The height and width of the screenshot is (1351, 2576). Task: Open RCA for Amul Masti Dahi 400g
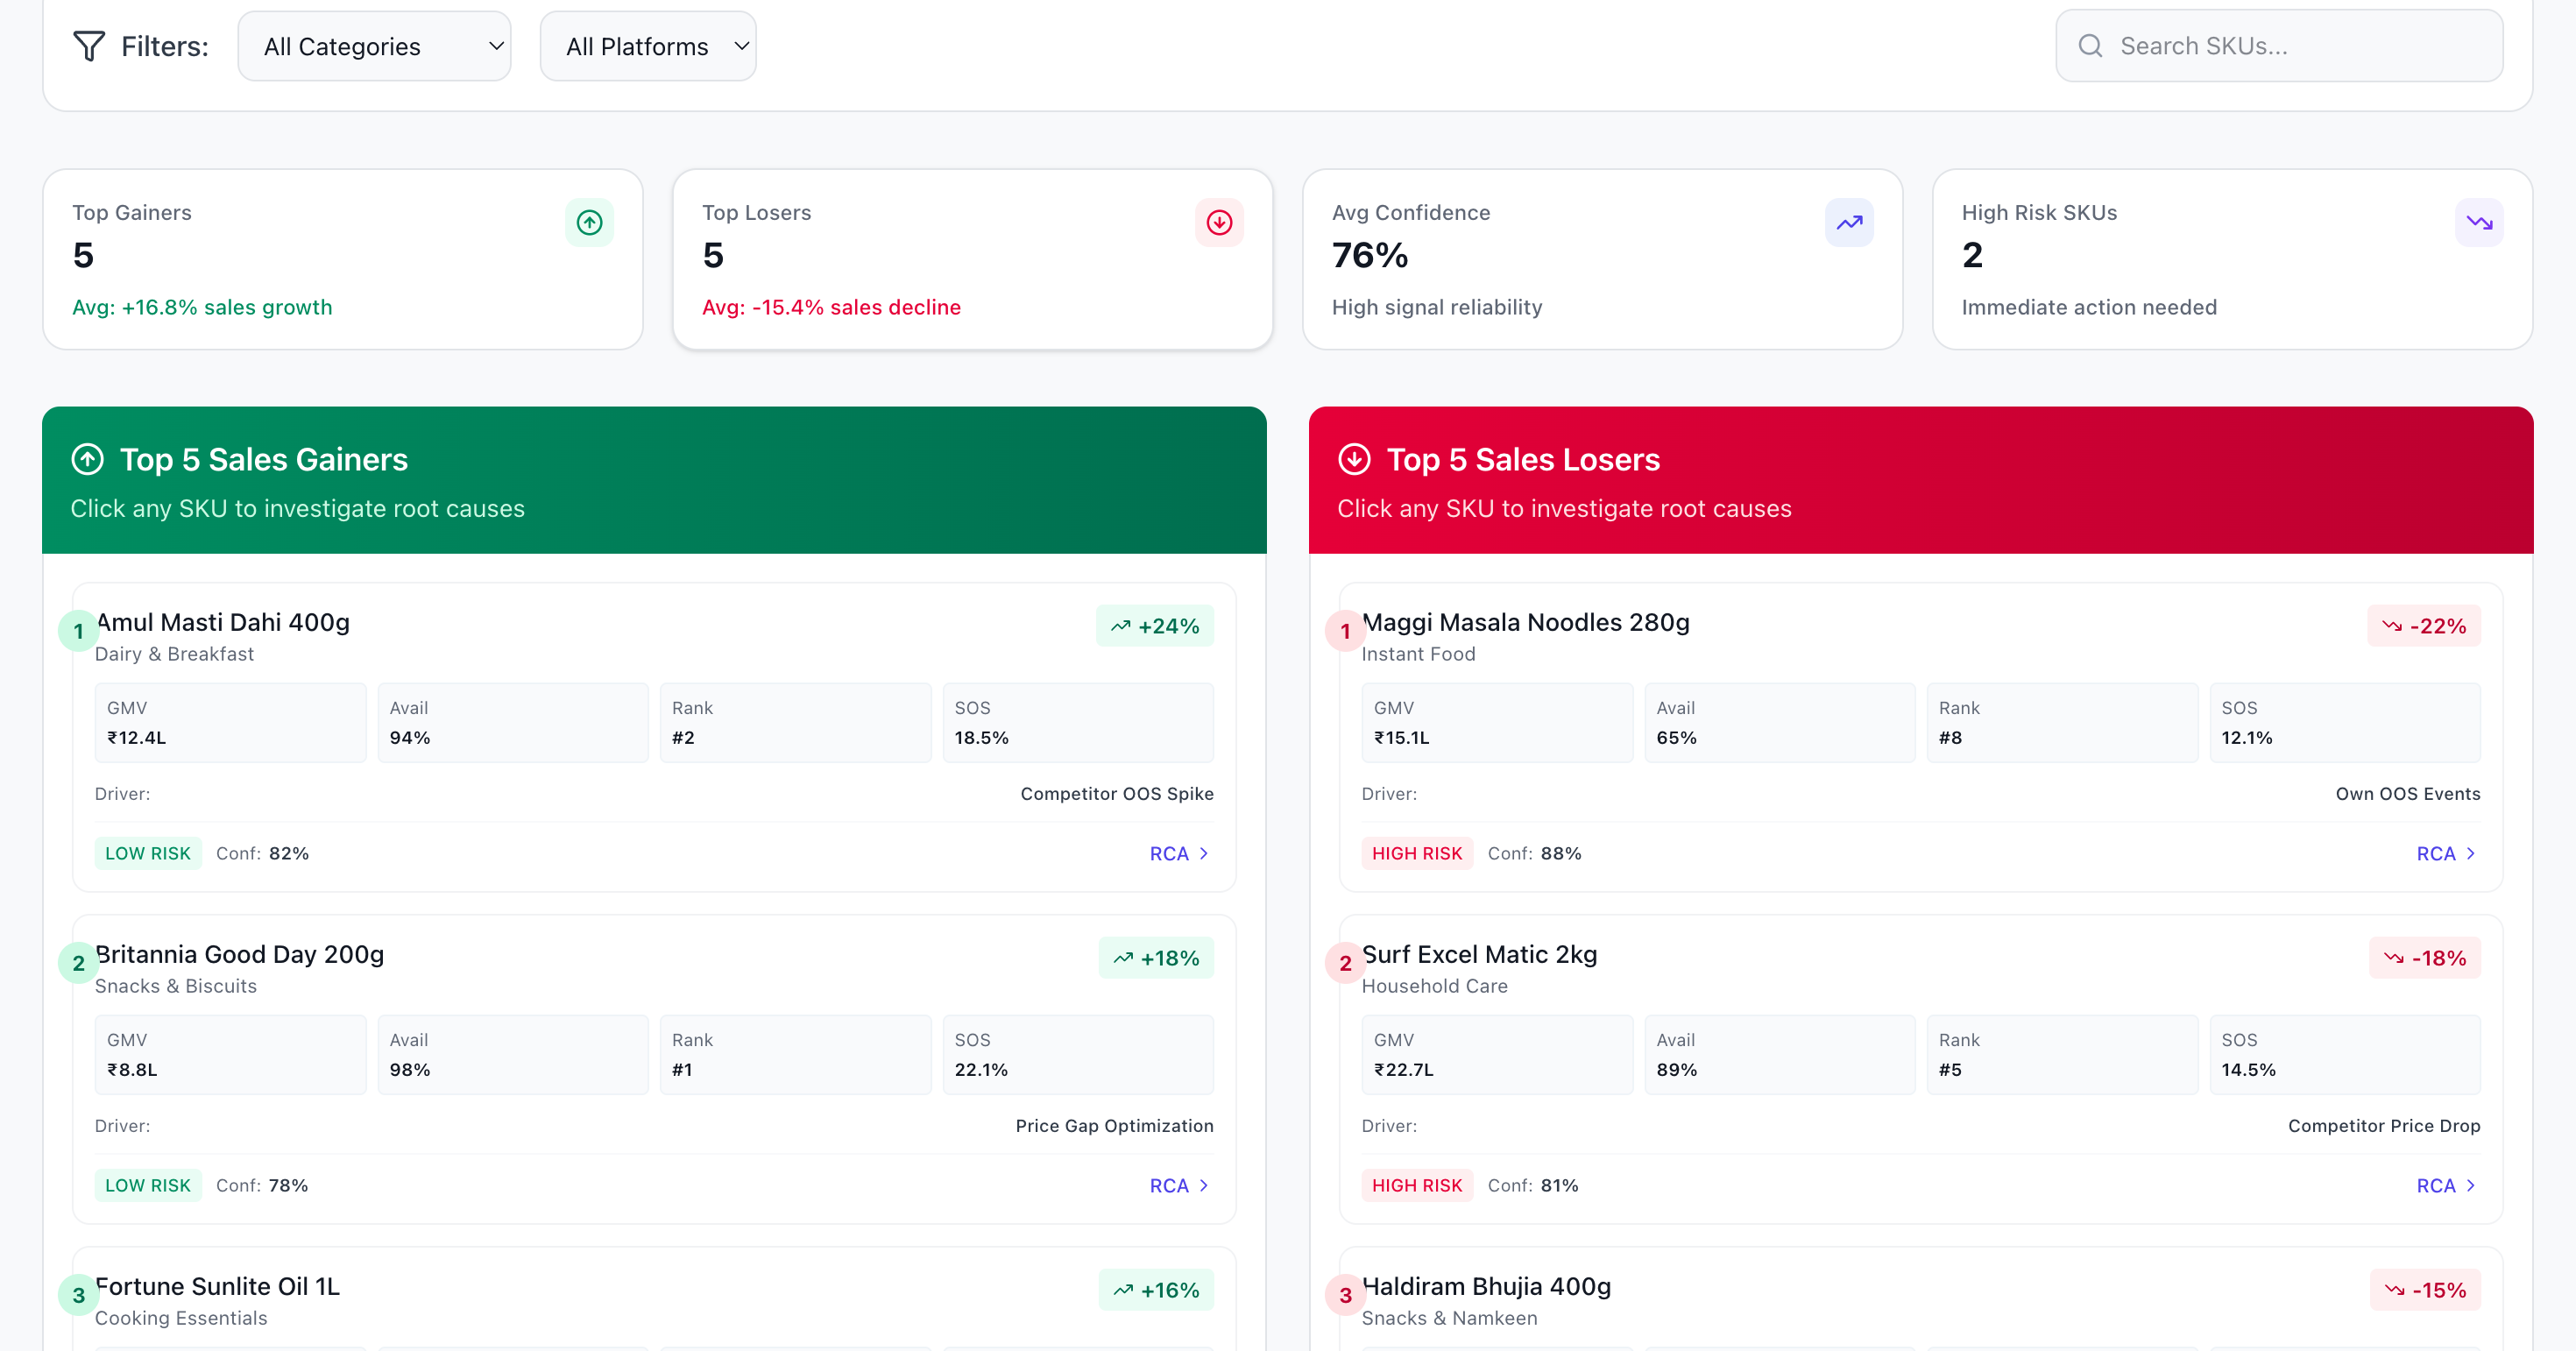point(1180,853)
